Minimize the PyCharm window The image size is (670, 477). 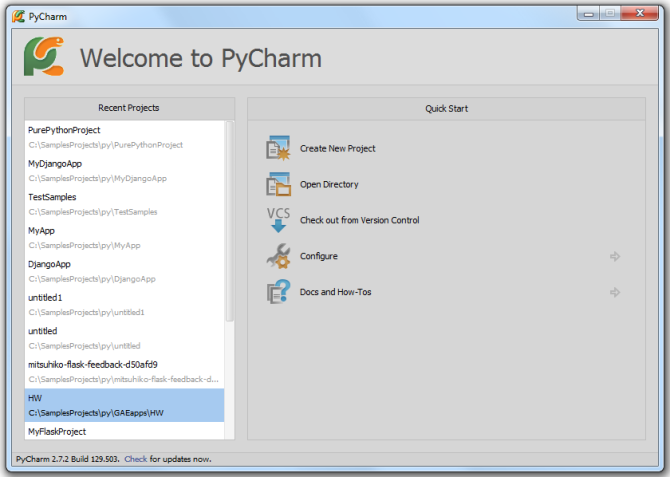click(589, 14)
